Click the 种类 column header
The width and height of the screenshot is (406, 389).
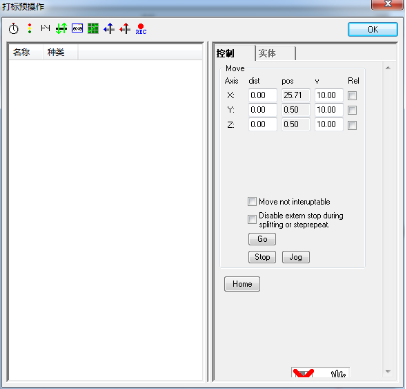click(x=60, y=52)
